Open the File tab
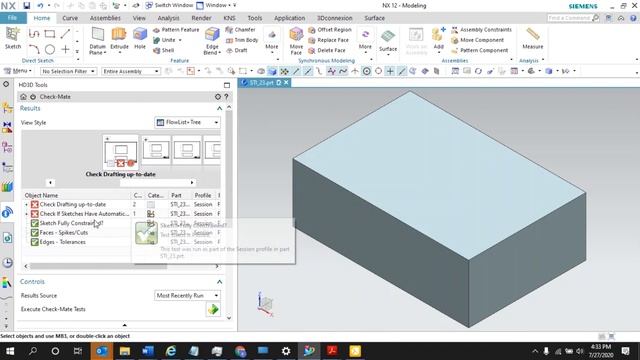The image size is (640, 360). point(13,18)
